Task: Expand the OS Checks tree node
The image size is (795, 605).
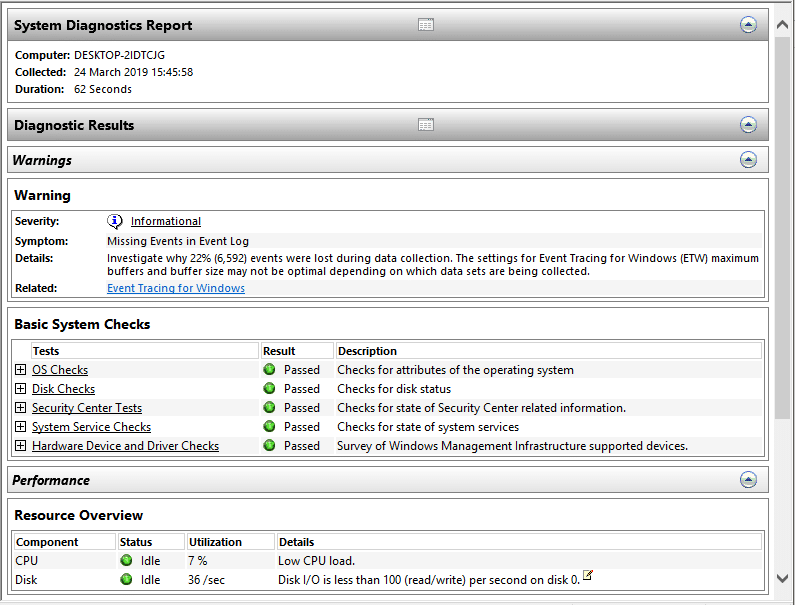Action: [x=21, y=370]
